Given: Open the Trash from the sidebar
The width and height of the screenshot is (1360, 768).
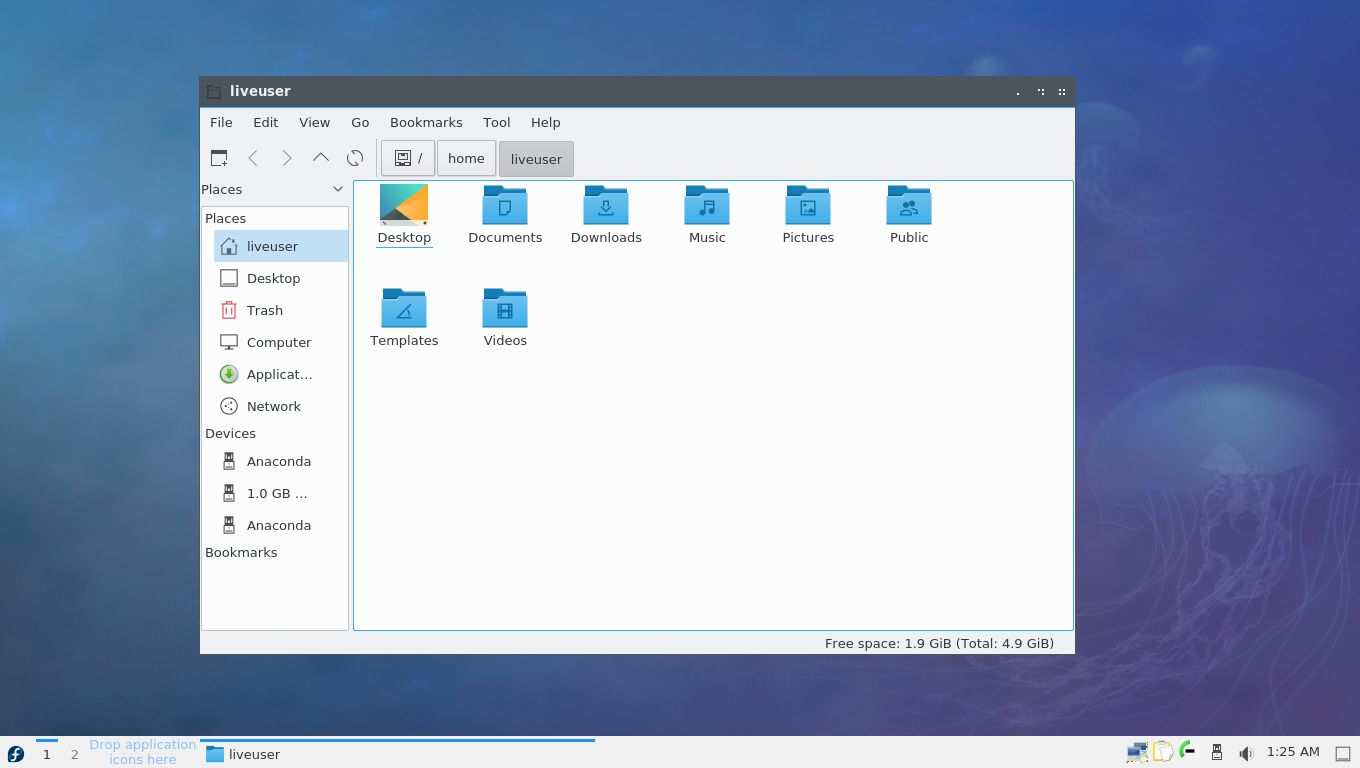Looking at the screenshot, I should click(263, 310).
